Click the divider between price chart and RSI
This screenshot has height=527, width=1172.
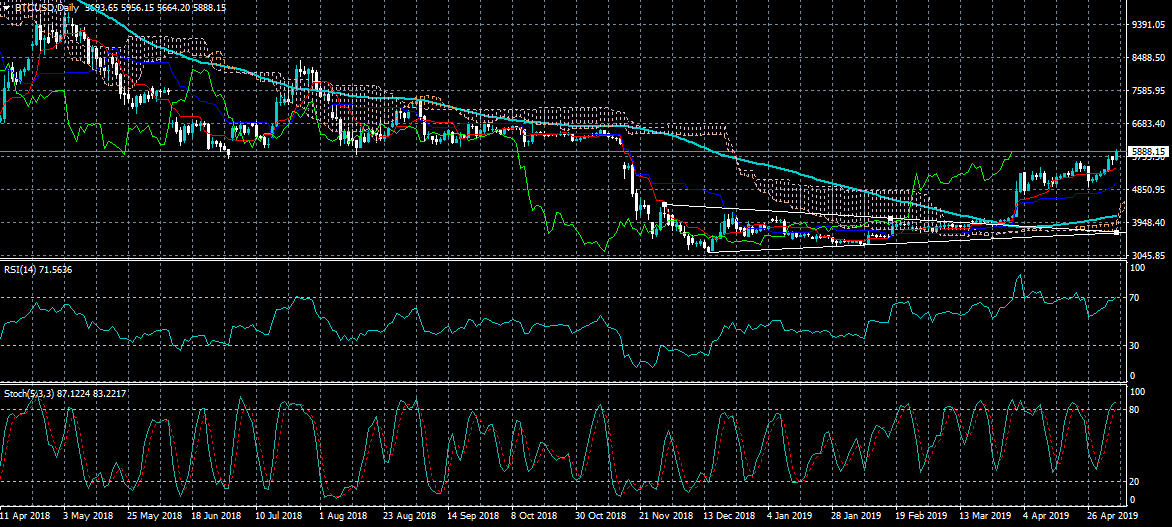click(560, 260)
